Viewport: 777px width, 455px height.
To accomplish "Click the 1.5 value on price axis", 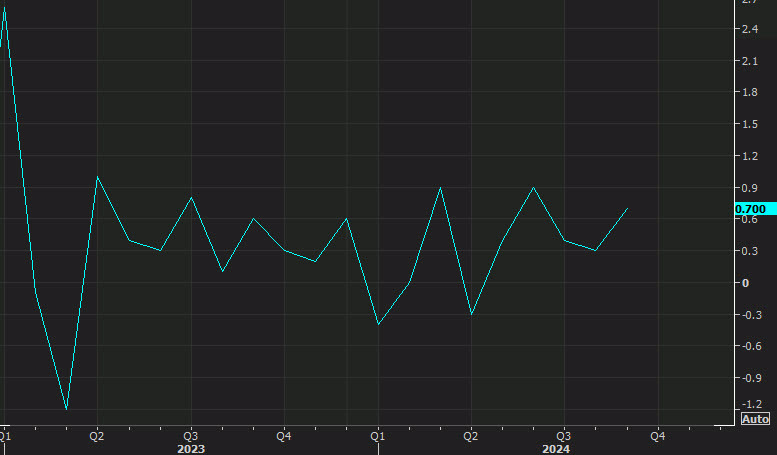I will click(x=748, y=125).
